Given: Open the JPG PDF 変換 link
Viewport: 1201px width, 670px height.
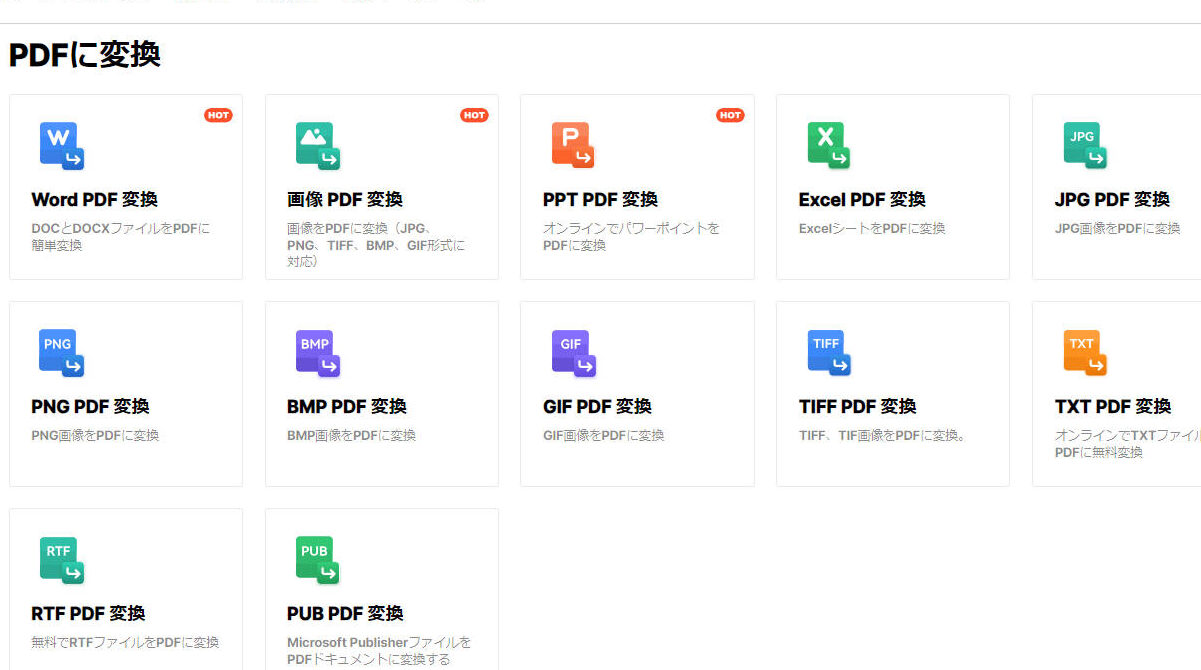Looking at the screenshot, I should [x=1112, y=200].
